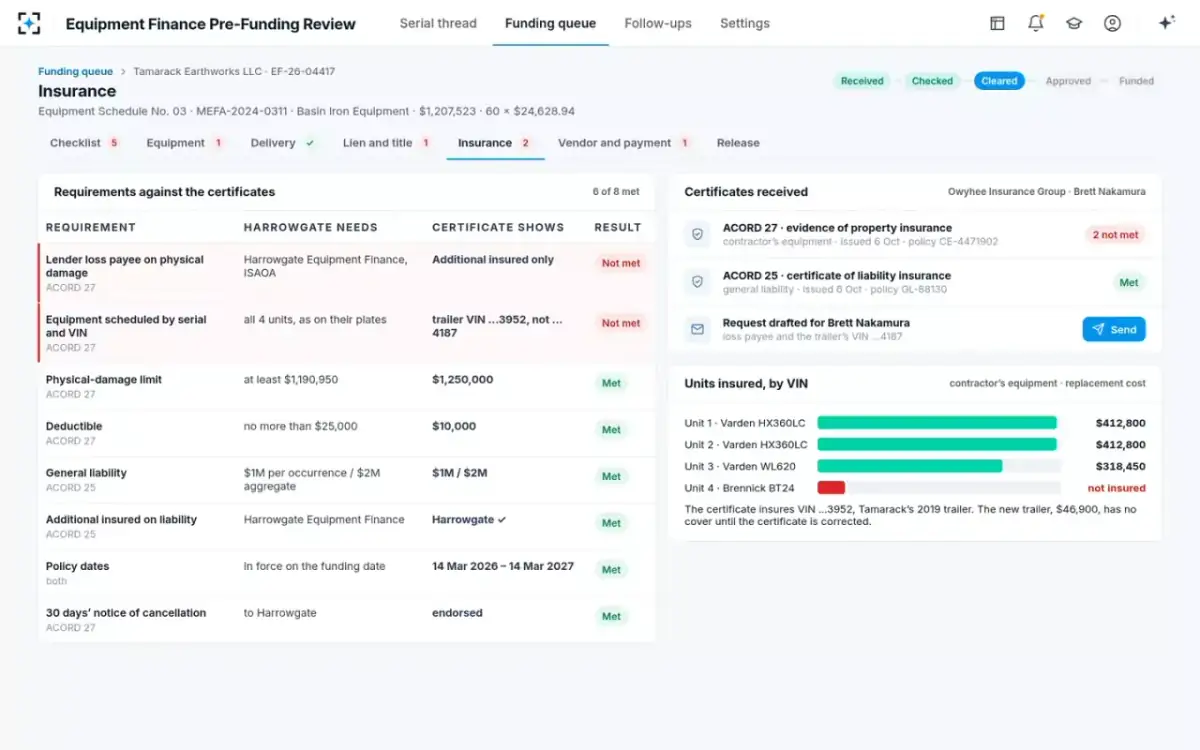Open the layout panel icon
This screenshot has width=1200, height=750.
(997, 23)
